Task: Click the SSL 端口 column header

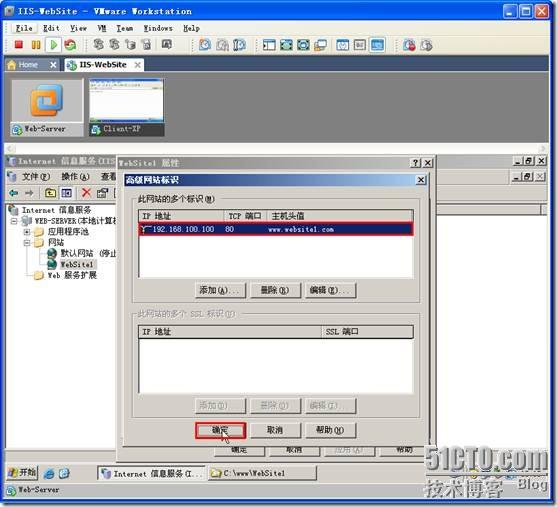Action: [367, 332]
